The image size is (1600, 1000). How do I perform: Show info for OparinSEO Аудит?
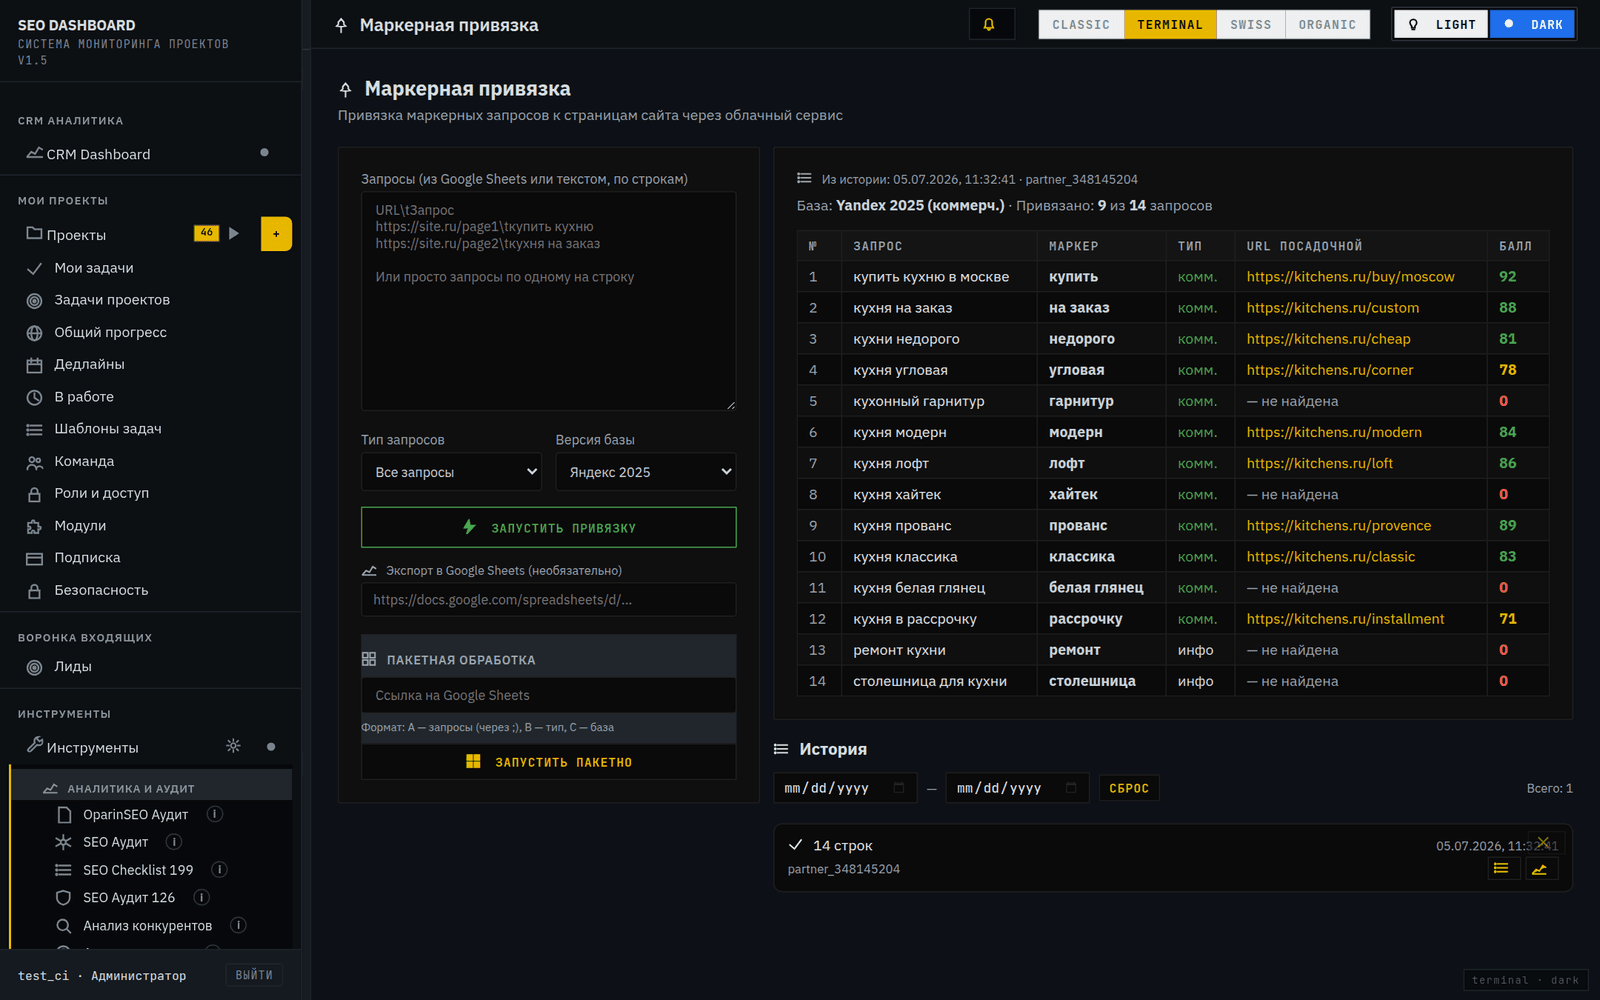(214, 814)
